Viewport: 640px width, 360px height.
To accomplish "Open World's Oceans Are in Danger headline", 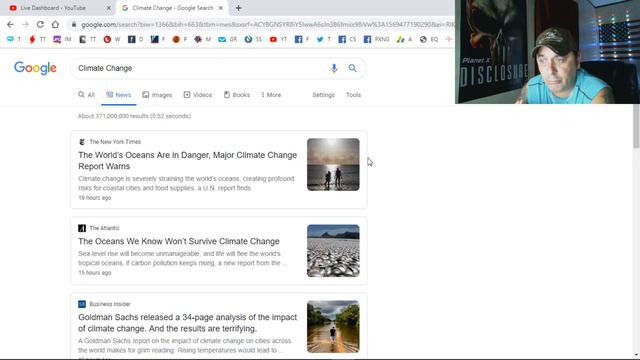I will (188, 160).
